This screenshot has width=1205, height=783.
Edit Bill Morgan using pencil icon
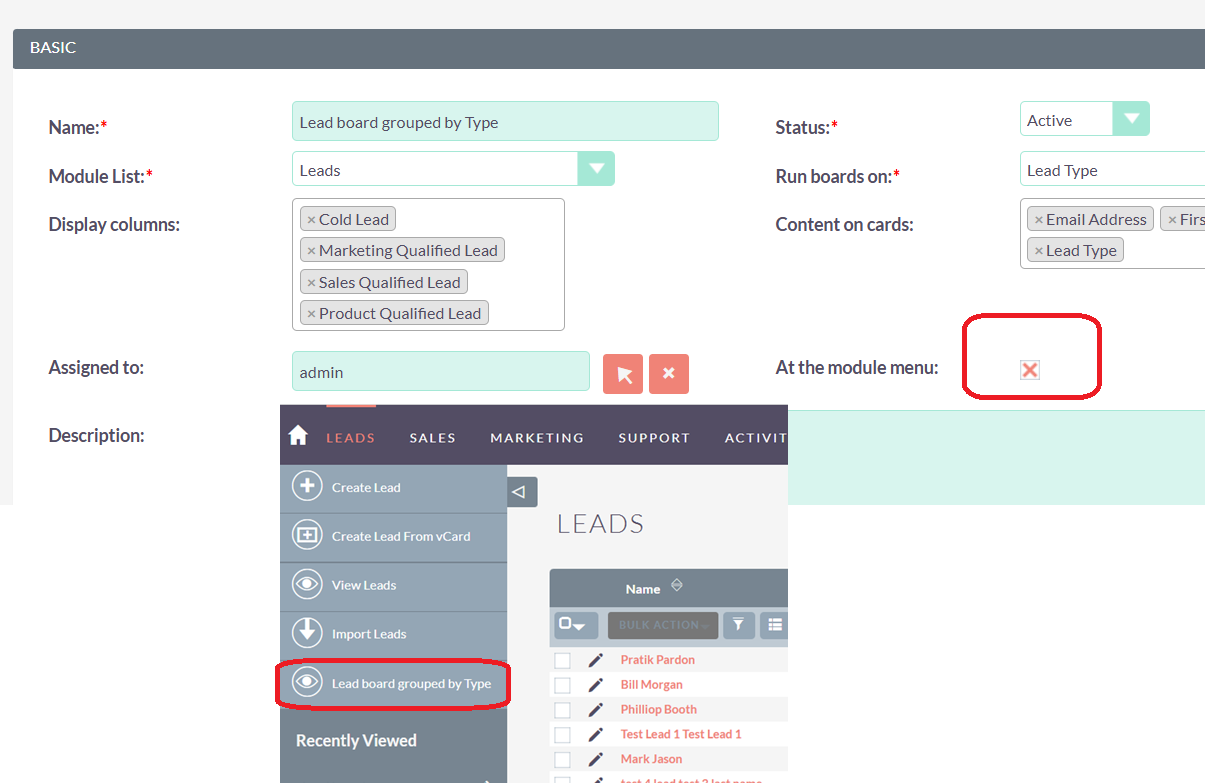click(x=596, y=685)
